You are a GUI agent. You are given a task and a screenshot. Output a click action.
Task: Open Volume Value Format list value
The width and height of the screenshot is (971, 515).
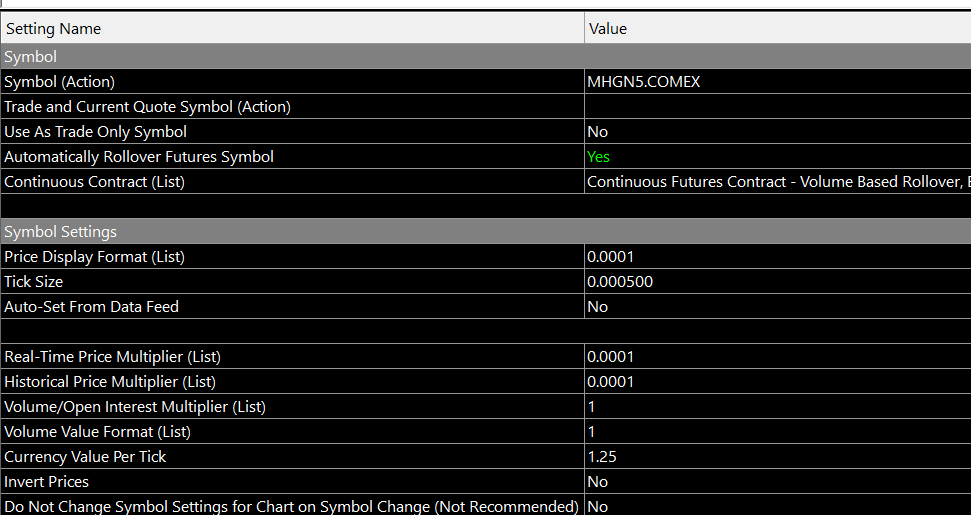click(592, 432)
